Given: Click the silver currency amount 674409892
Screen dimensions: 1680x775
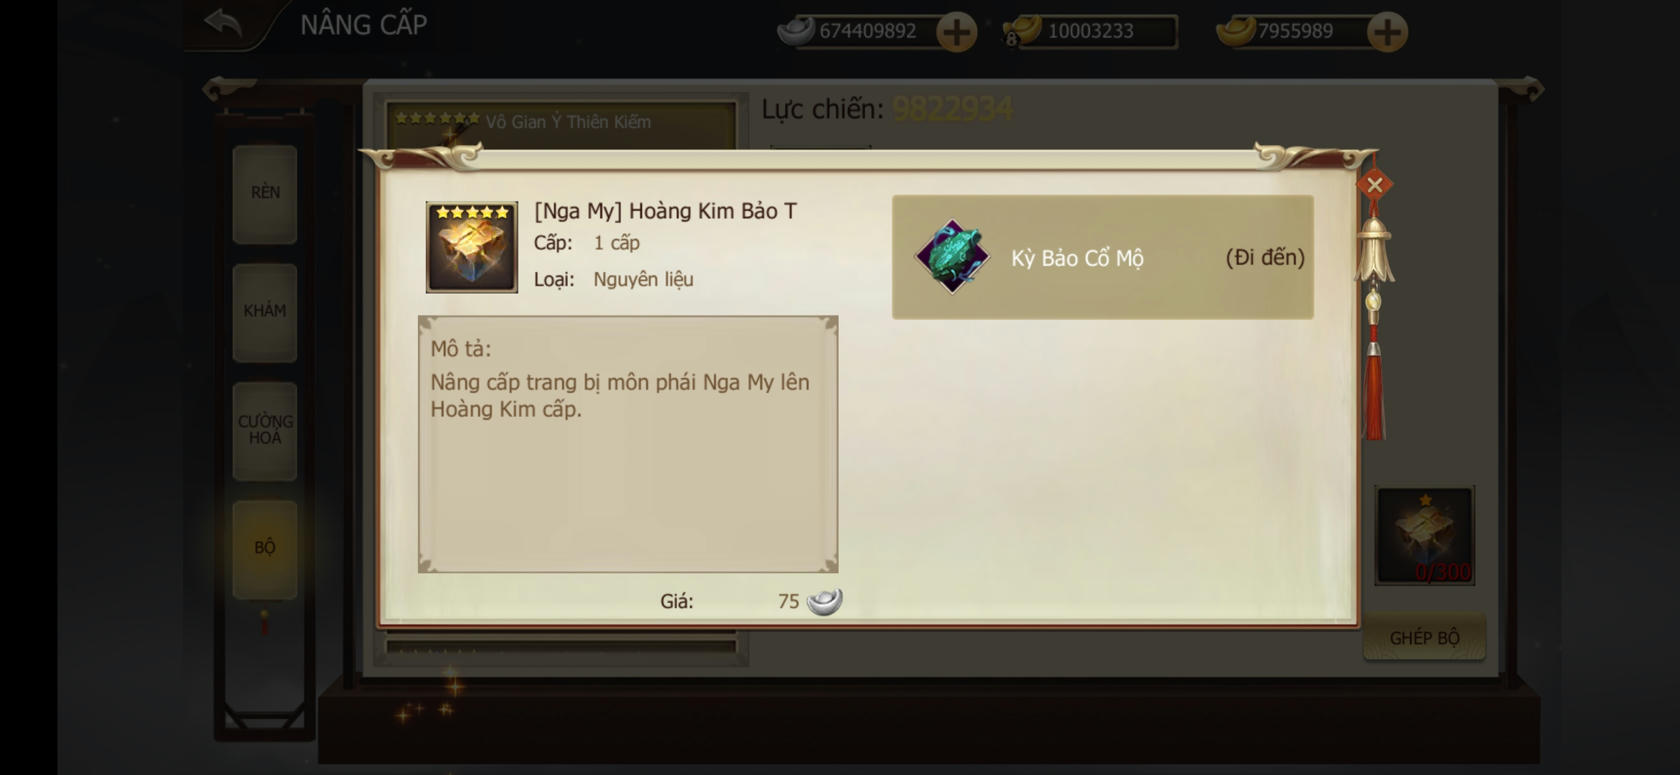Looking at the screenshot, I should pyautogui.click(x=868, y=31).
